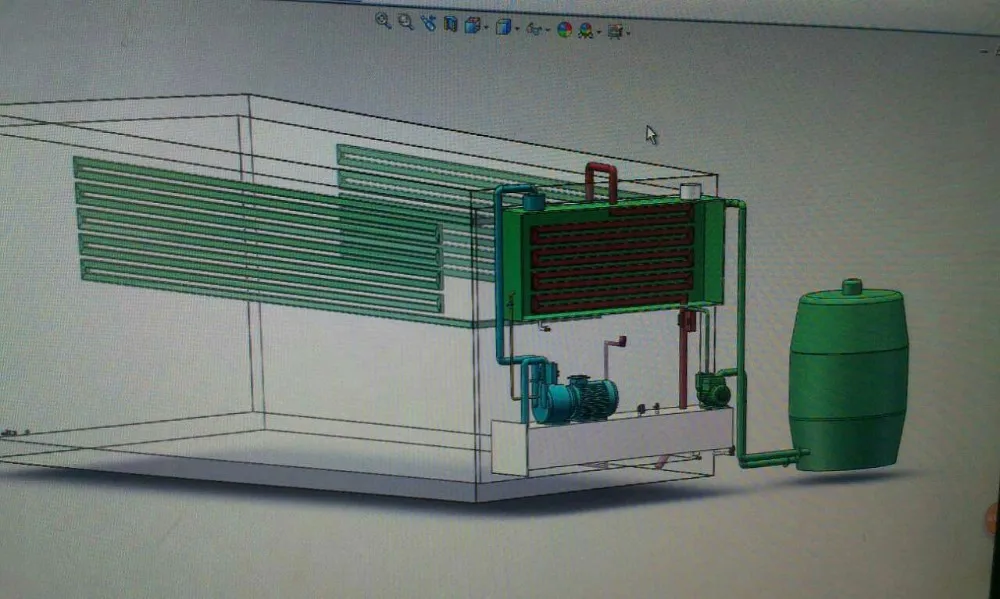Select the small green blower beside the base
This screenshot has height=599, width=1000.
713,390
